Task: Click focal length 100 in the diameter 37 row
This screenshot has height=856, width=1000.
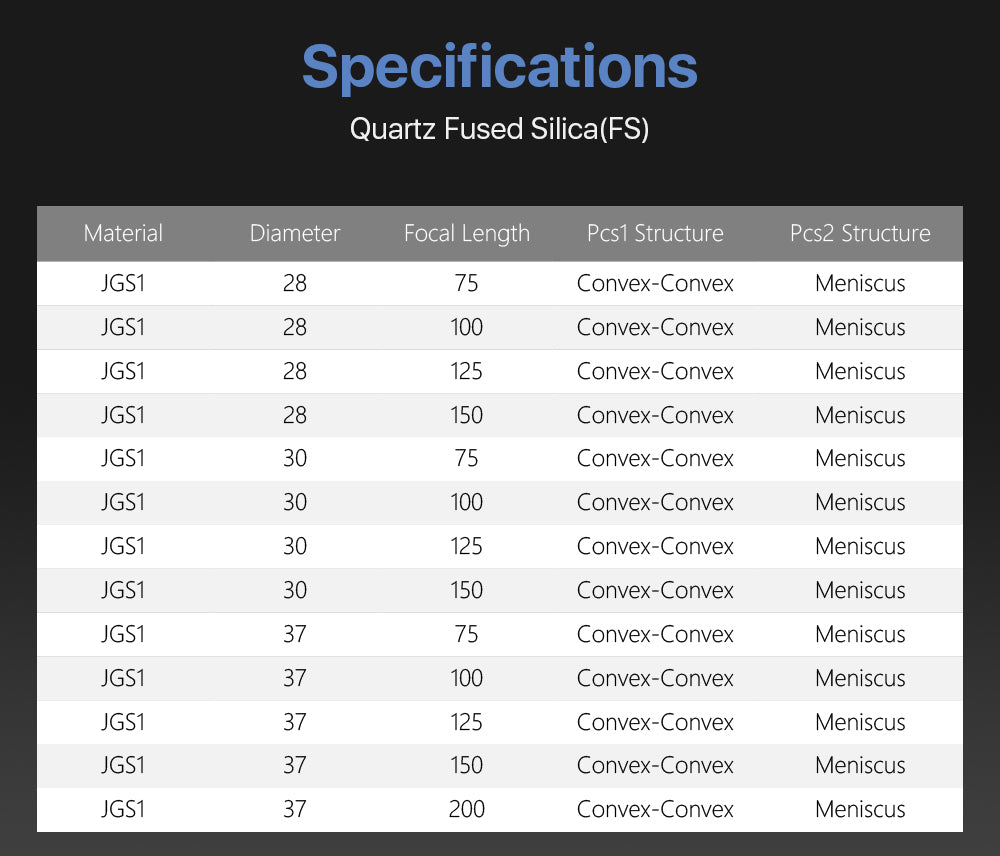Action: pyautogui.click(x=466, y=678)
